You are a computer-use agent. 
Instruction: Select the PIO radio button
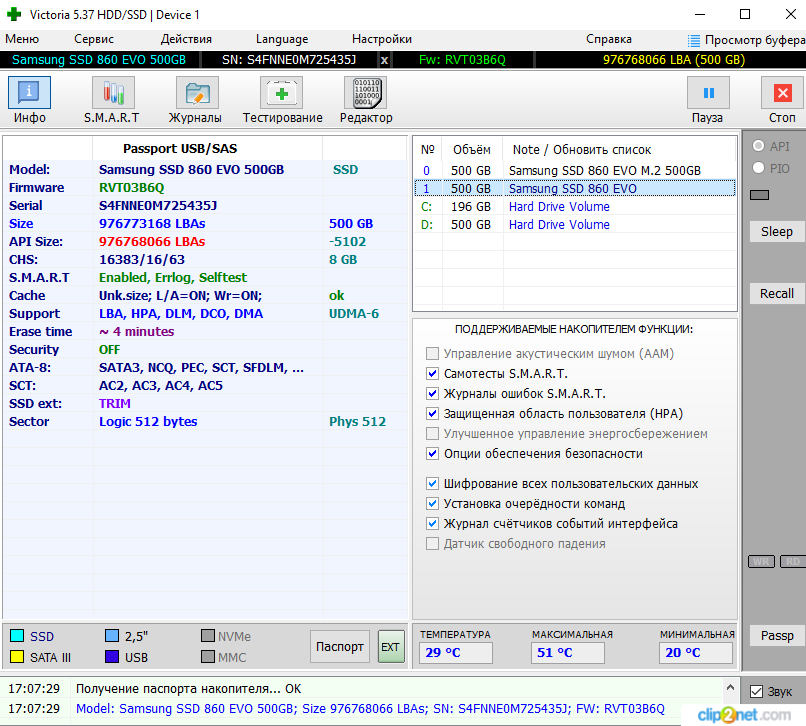758,168
